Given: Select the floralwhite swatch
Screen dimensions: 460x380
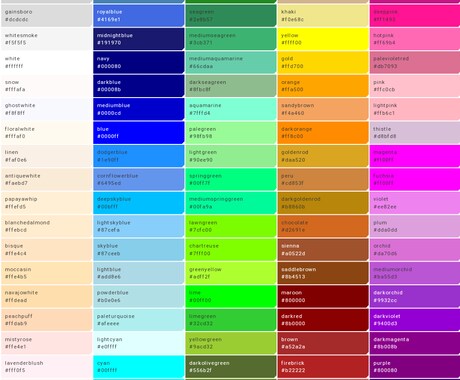Looking at the screenshot, I should click(x=46, y=133).
